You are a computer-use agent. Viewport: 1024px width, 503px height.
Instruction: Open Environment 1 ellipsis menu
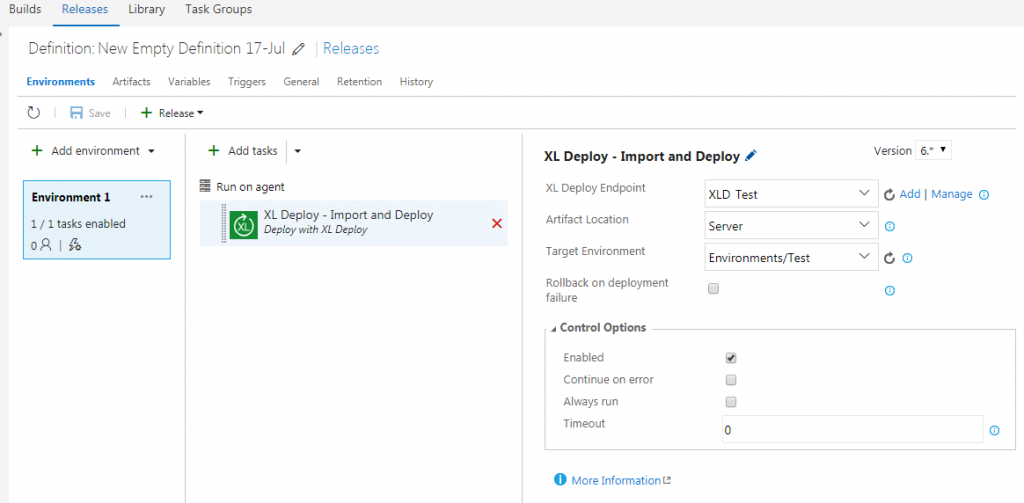click(146, 197)
